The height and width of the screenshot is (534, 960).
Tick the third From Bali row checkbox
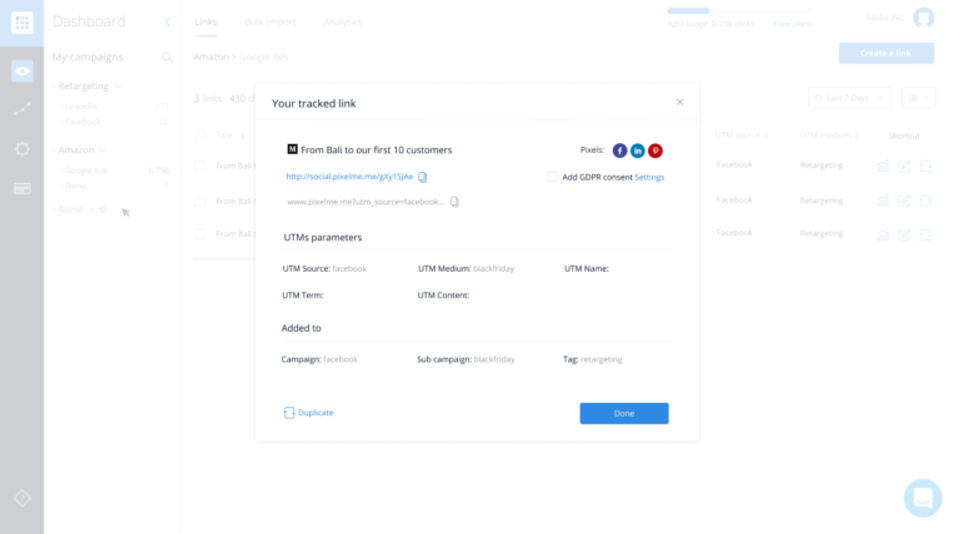coord(200,234)
